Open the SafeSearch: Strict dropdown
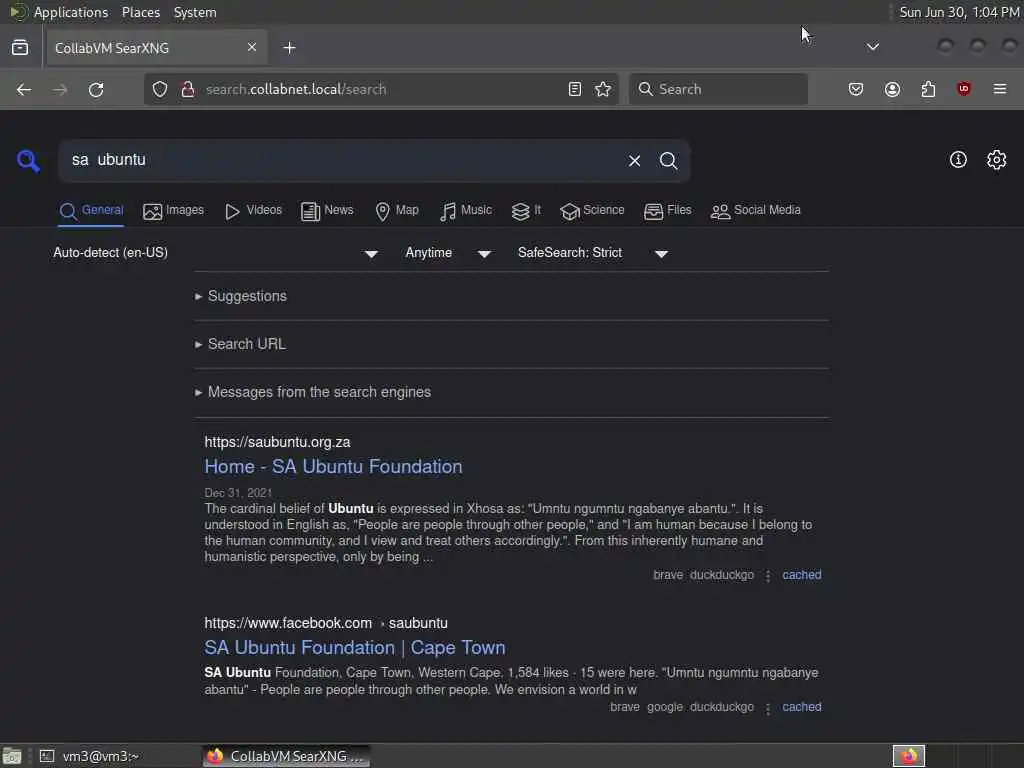The height and width of the screenshot is (768, 1024). [x=592, y=253]
